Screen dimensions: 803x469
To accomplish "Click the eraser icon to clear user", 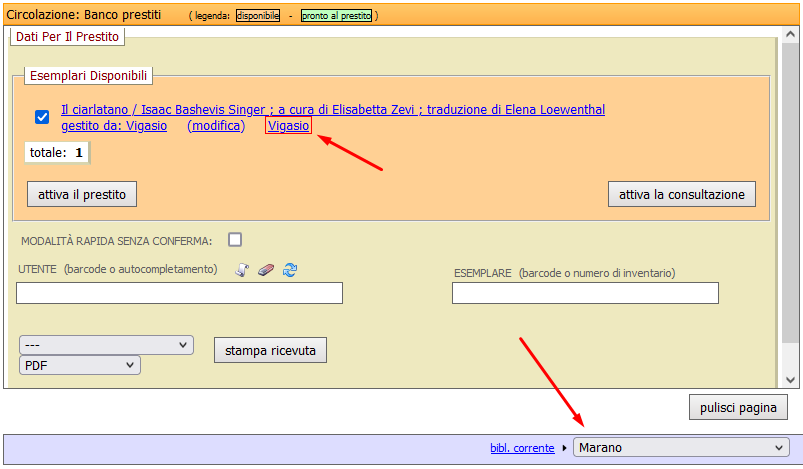I will coord(265,270).
